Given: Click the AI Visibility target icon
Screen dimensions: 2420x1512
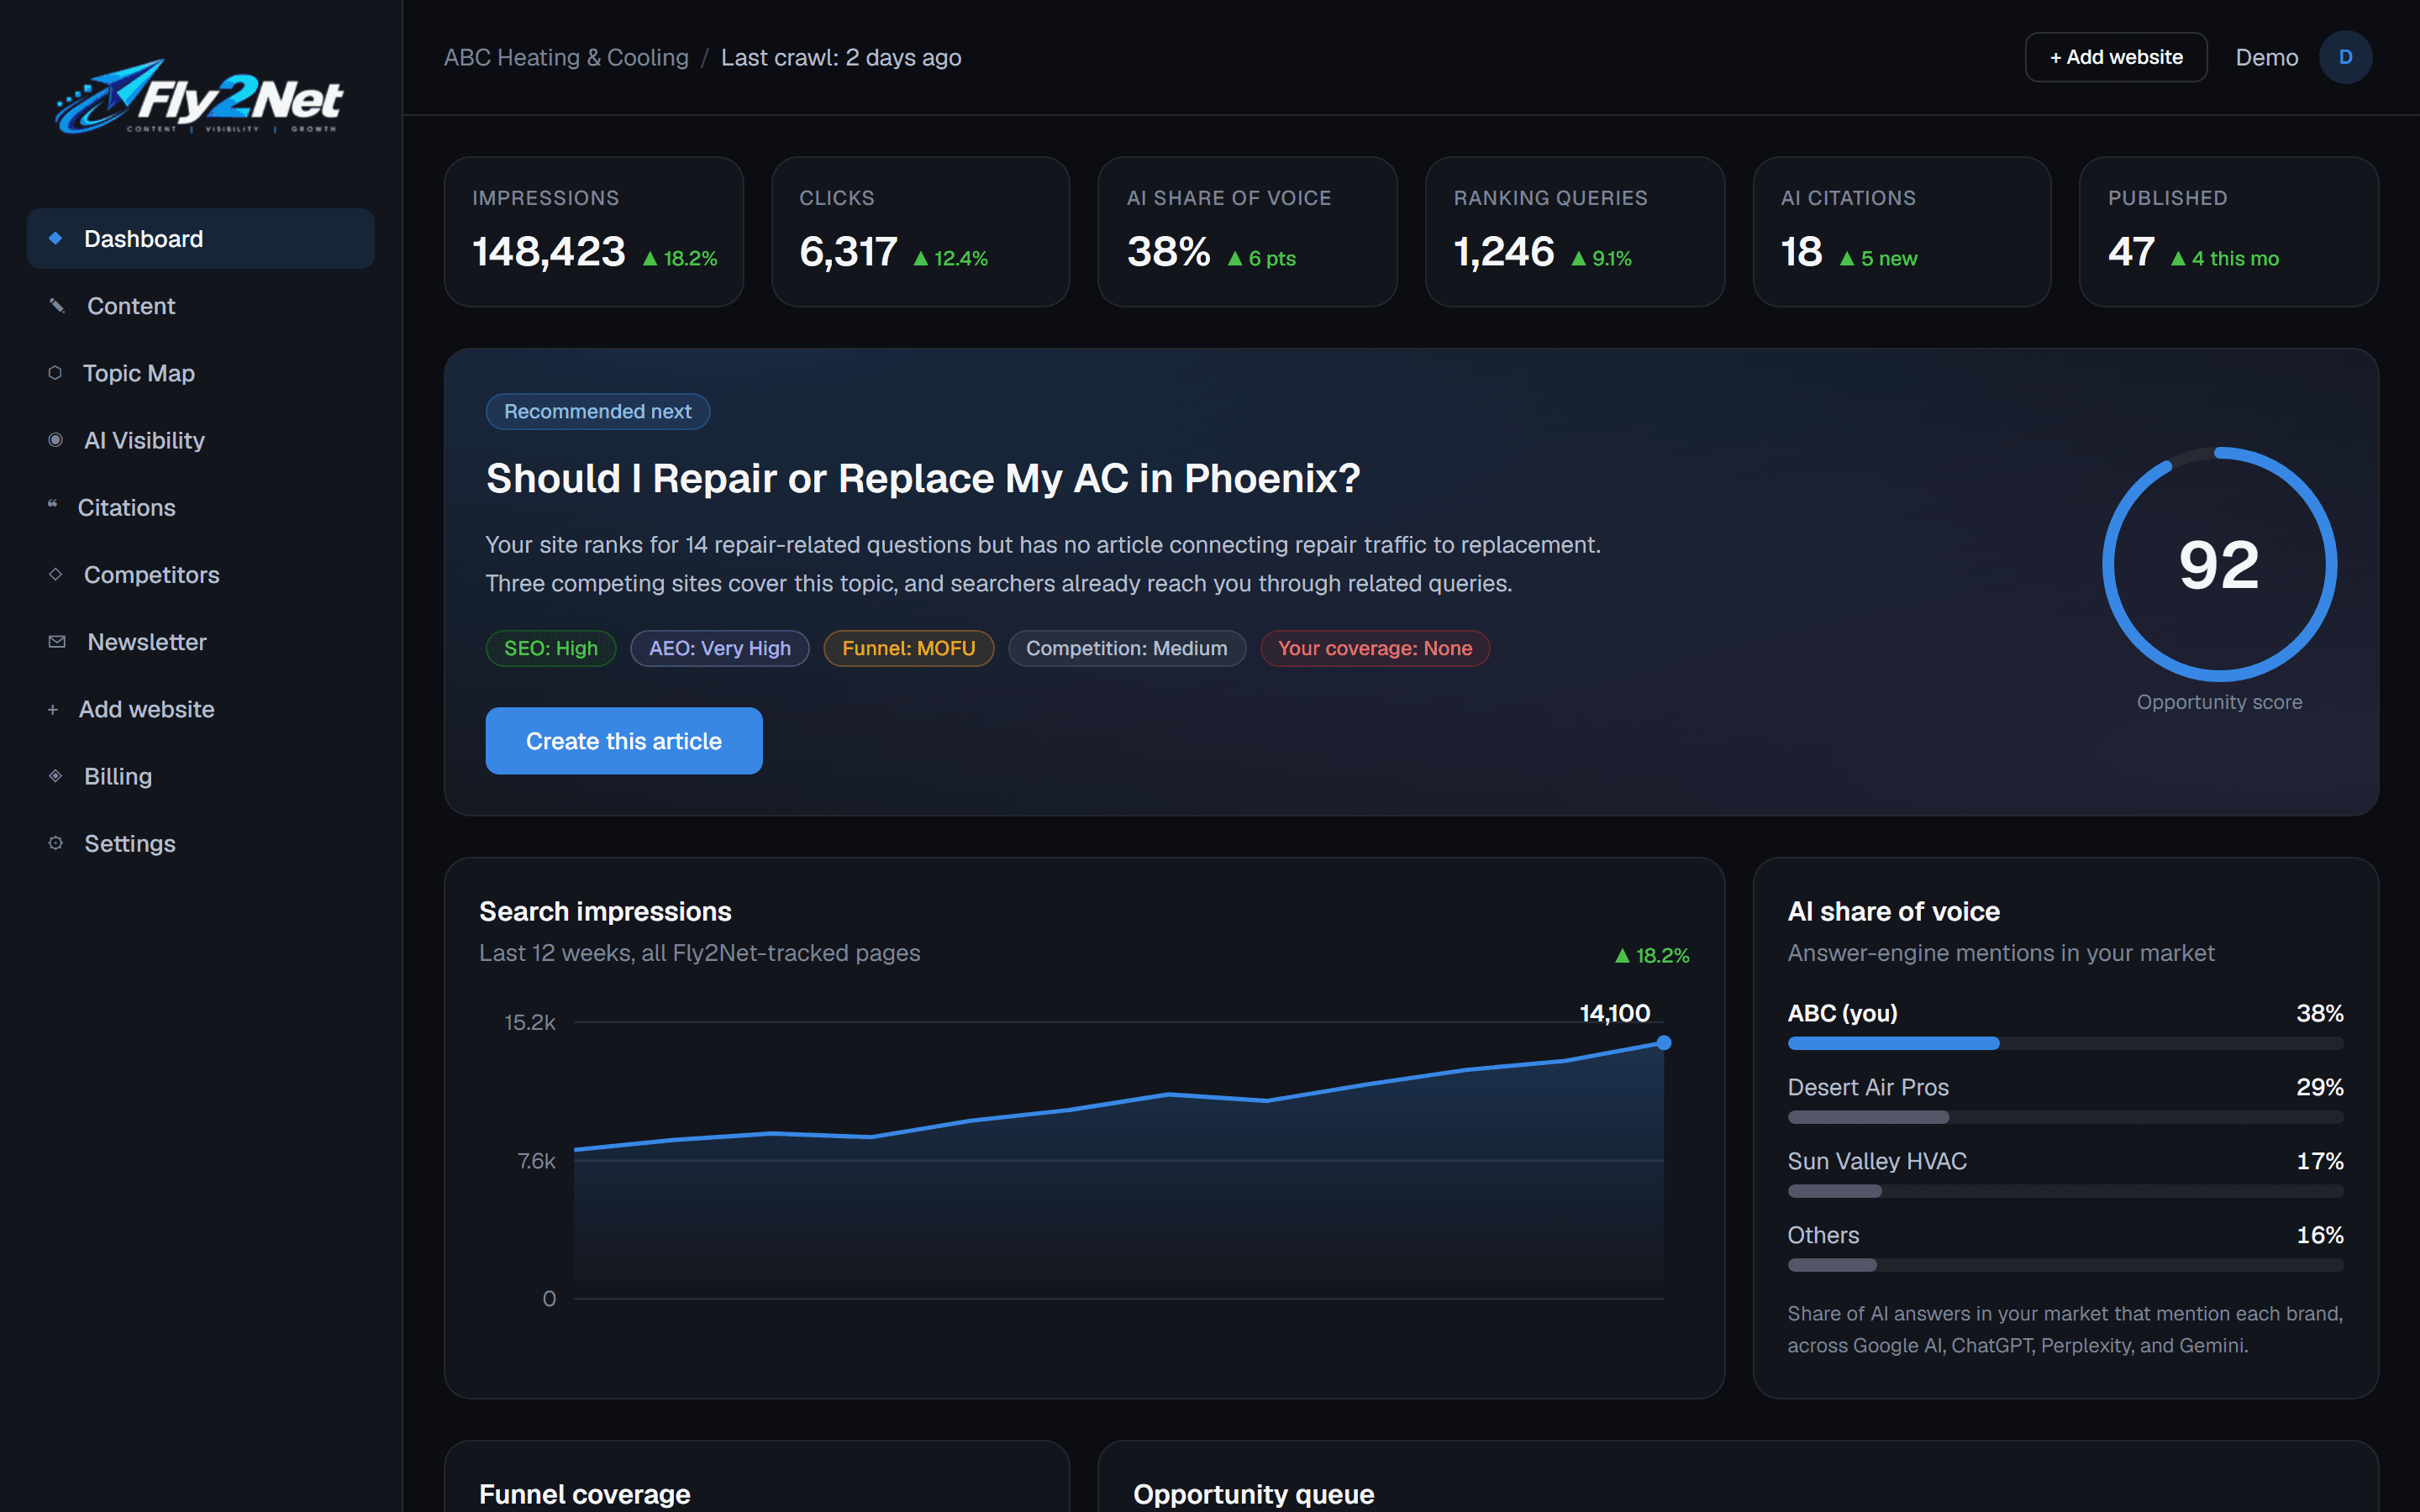Looking at the screenshot, I should click(x=56, y=439).
